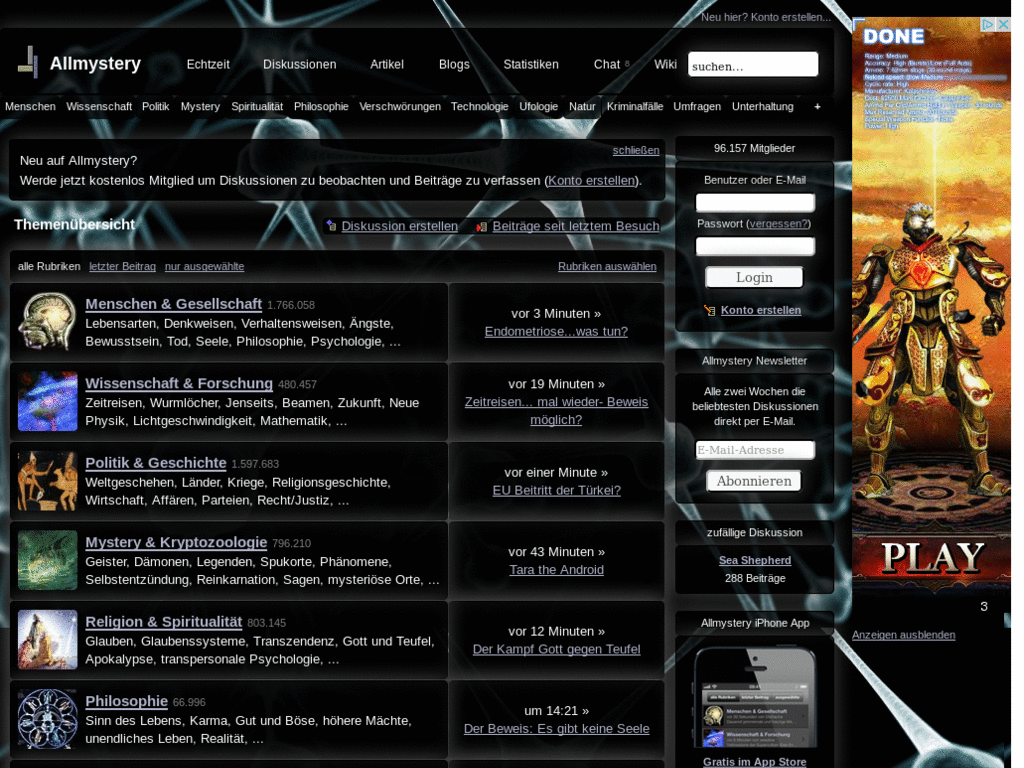Expand more categories with the plus
Screen dimensions: 1024x768
point(817,106)
